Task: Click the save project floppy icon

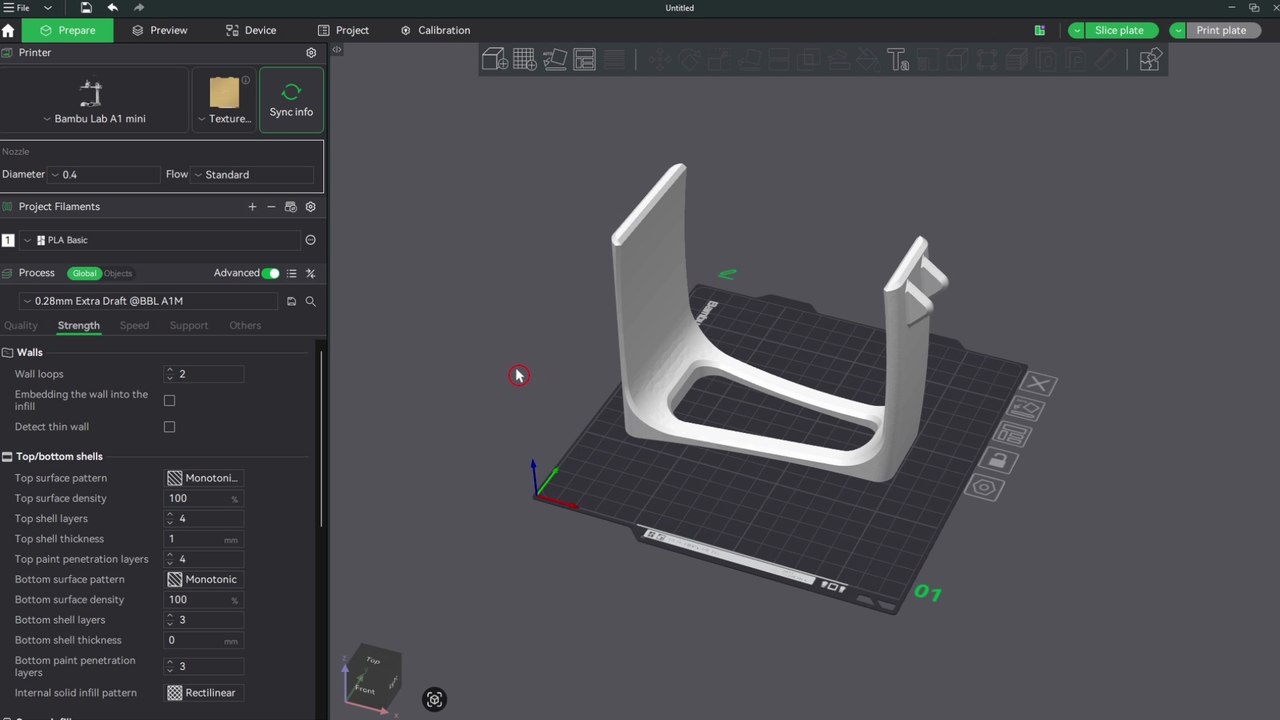Action: [86, 8]
